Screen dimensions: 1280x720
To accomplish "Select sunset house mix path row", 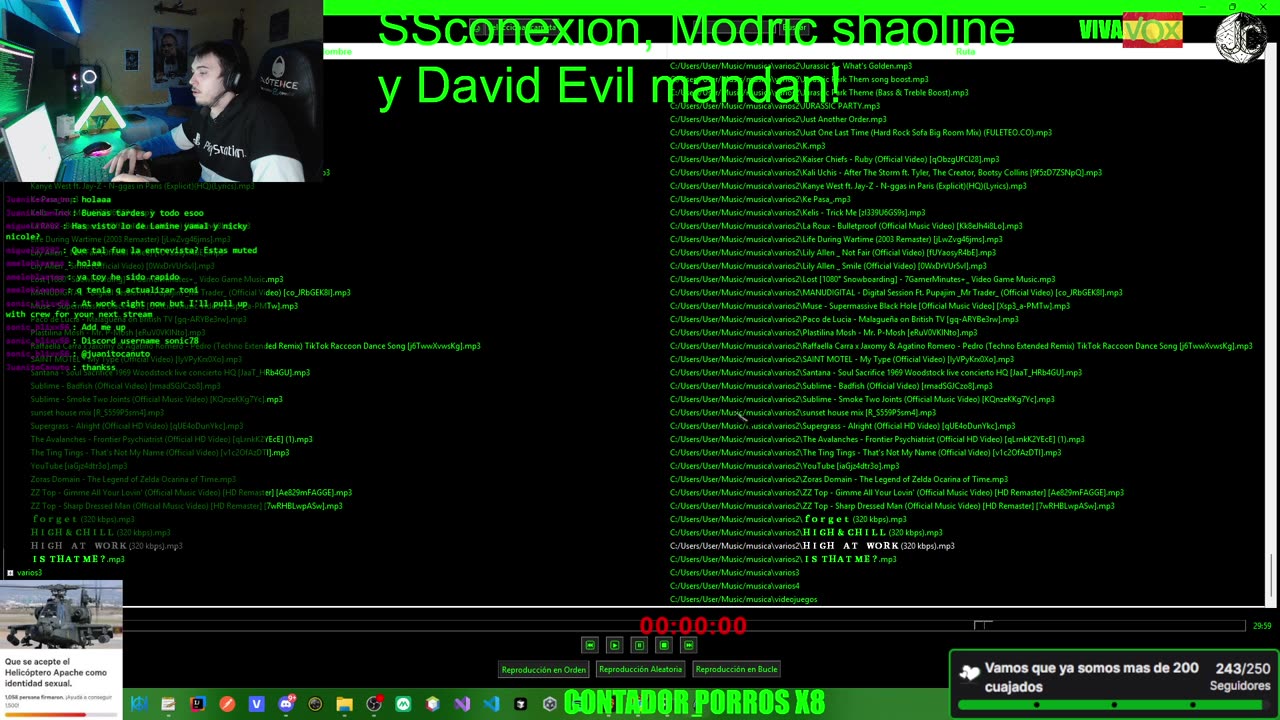I will point(802,412).
